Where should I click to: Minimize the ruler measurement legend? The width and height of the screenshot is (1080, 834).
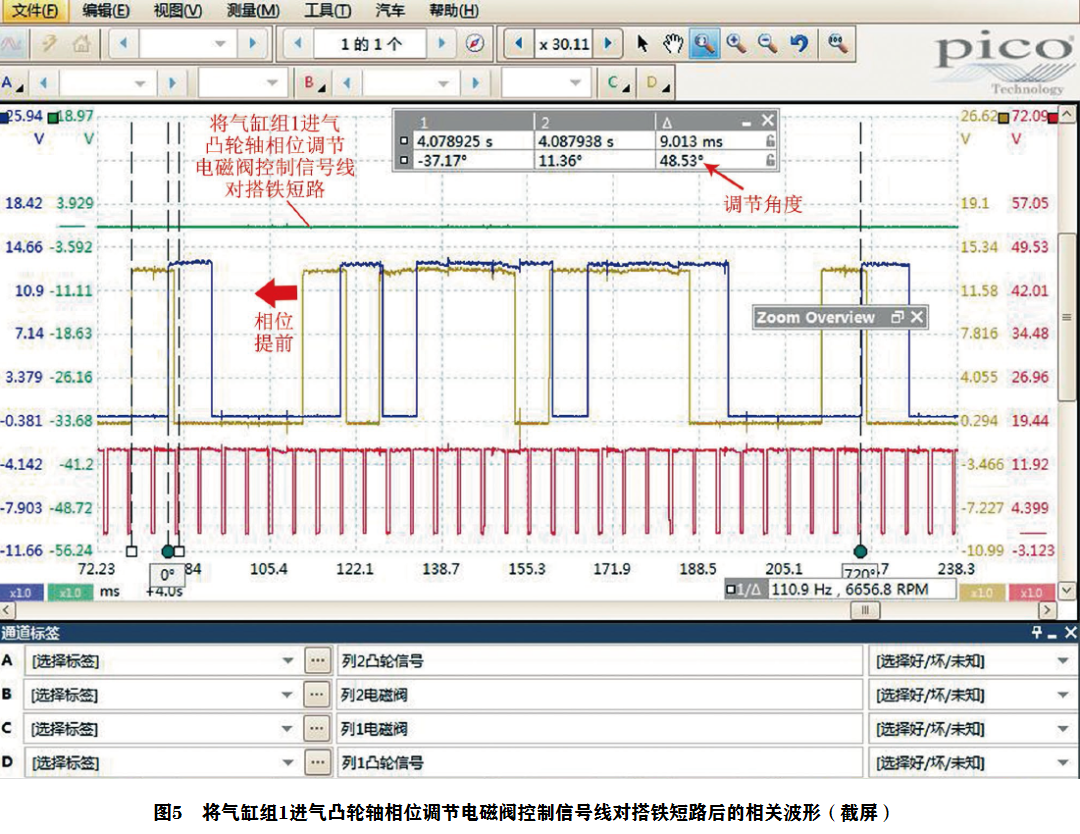pos(747,123)
